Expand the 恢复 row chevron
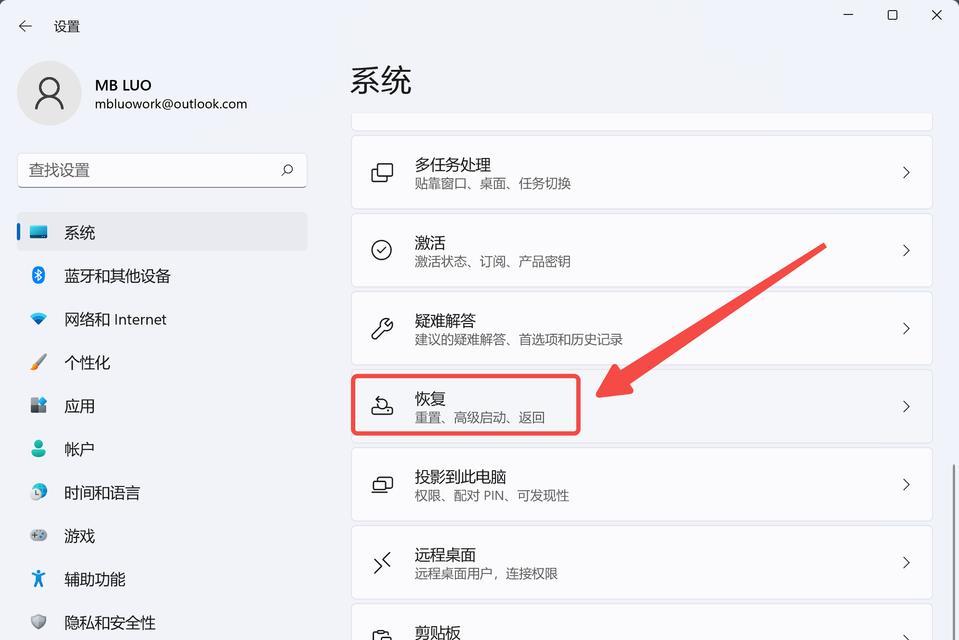Viewport: 959px width, 640px height. tap(906, 406)
